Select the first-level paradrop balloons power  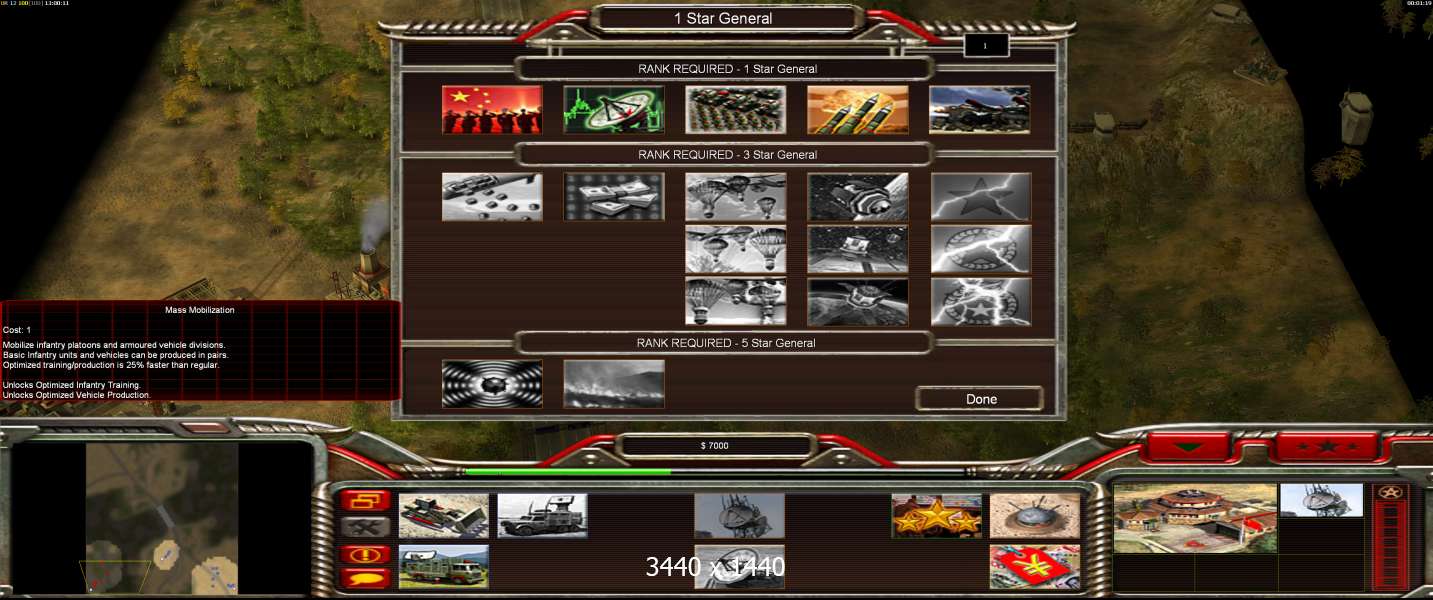click(x=736, y=197)
